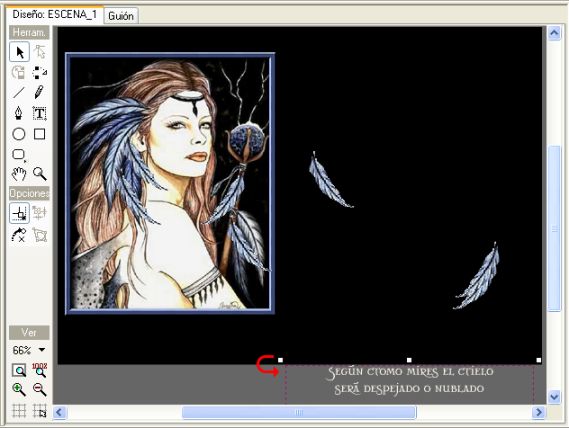The image size is (569, 428).
Task: Click the top-right selection handle of text box
Action: [539, 360]
